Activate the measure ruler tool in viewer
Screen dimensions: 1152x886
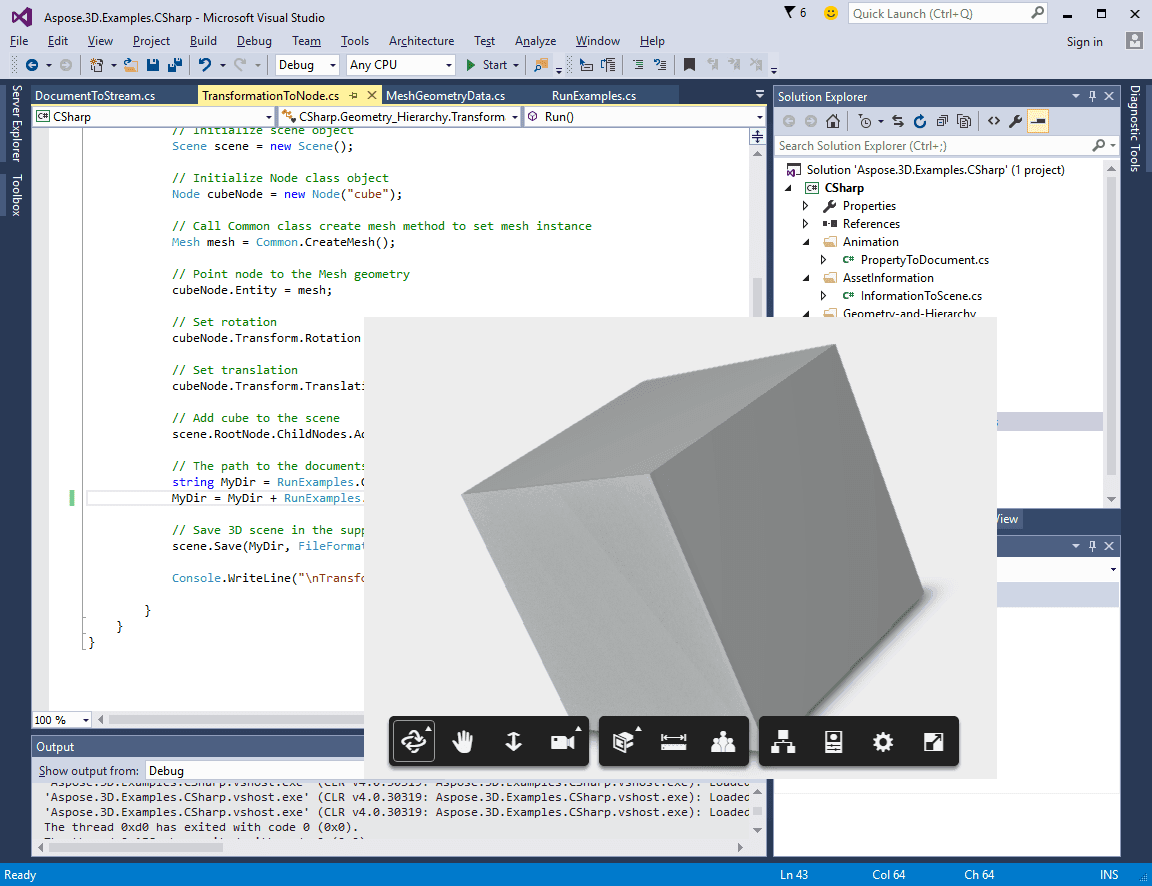pos(673,742)
